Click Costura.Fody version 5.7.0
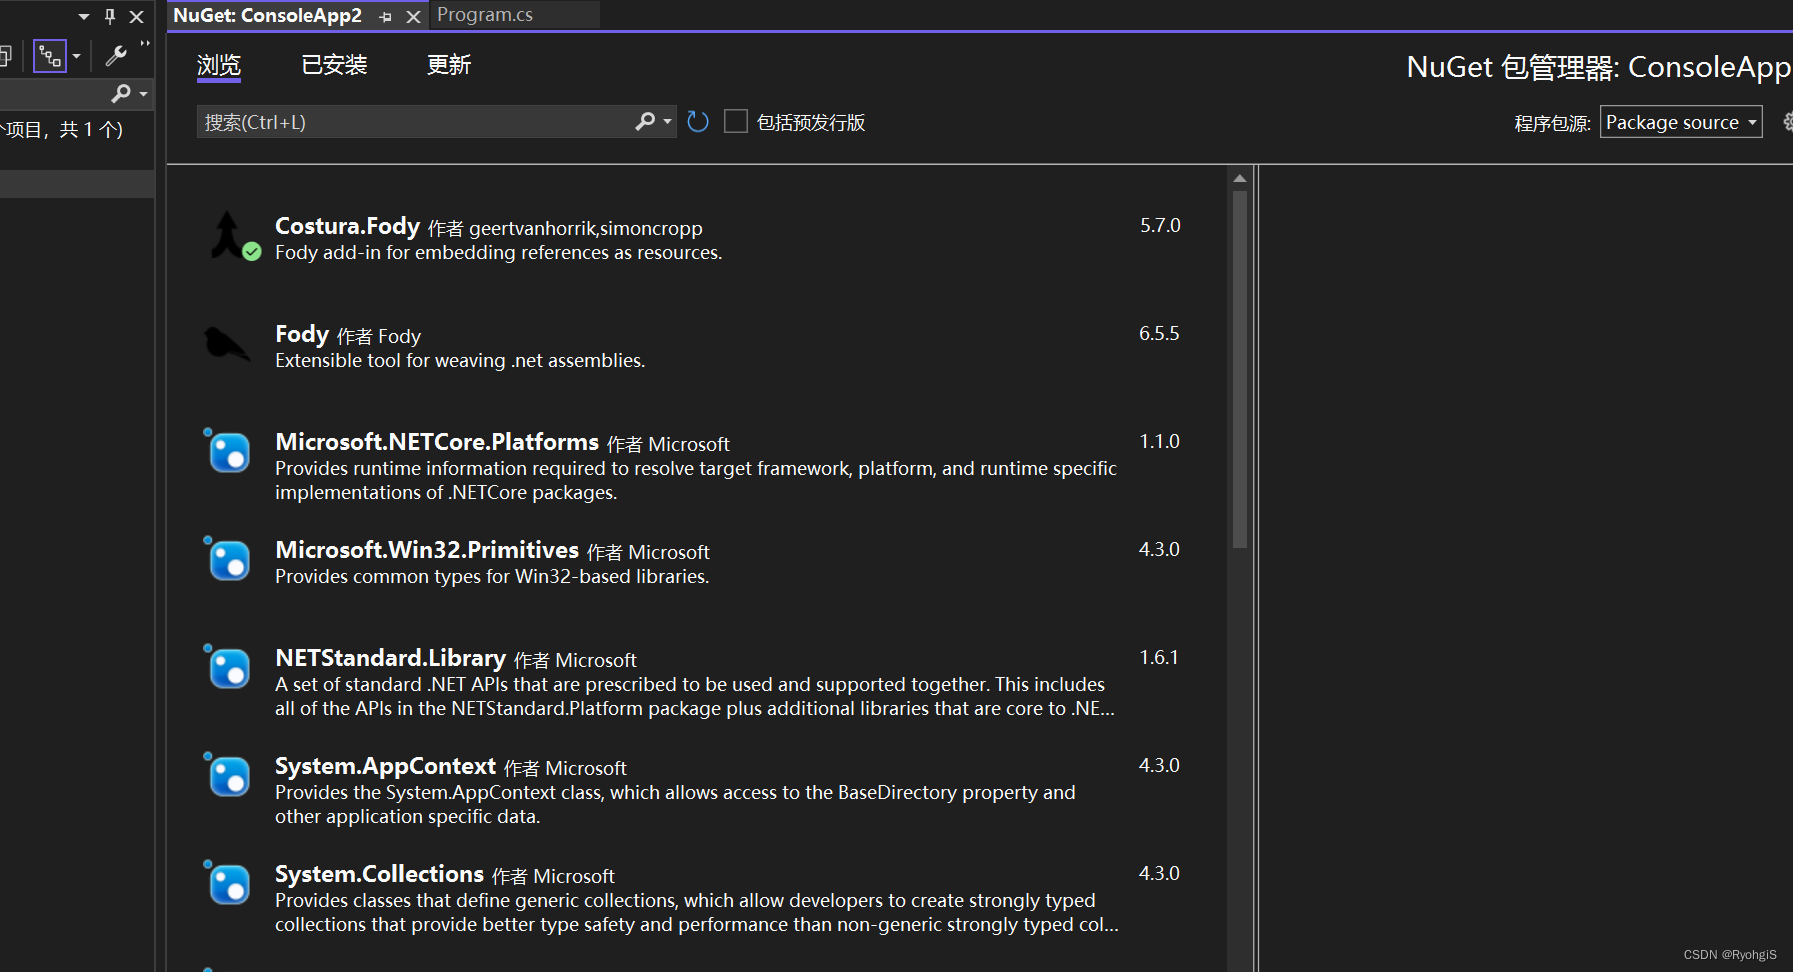This screenshot has height=972, width=1793. [x=1160, y=226]
